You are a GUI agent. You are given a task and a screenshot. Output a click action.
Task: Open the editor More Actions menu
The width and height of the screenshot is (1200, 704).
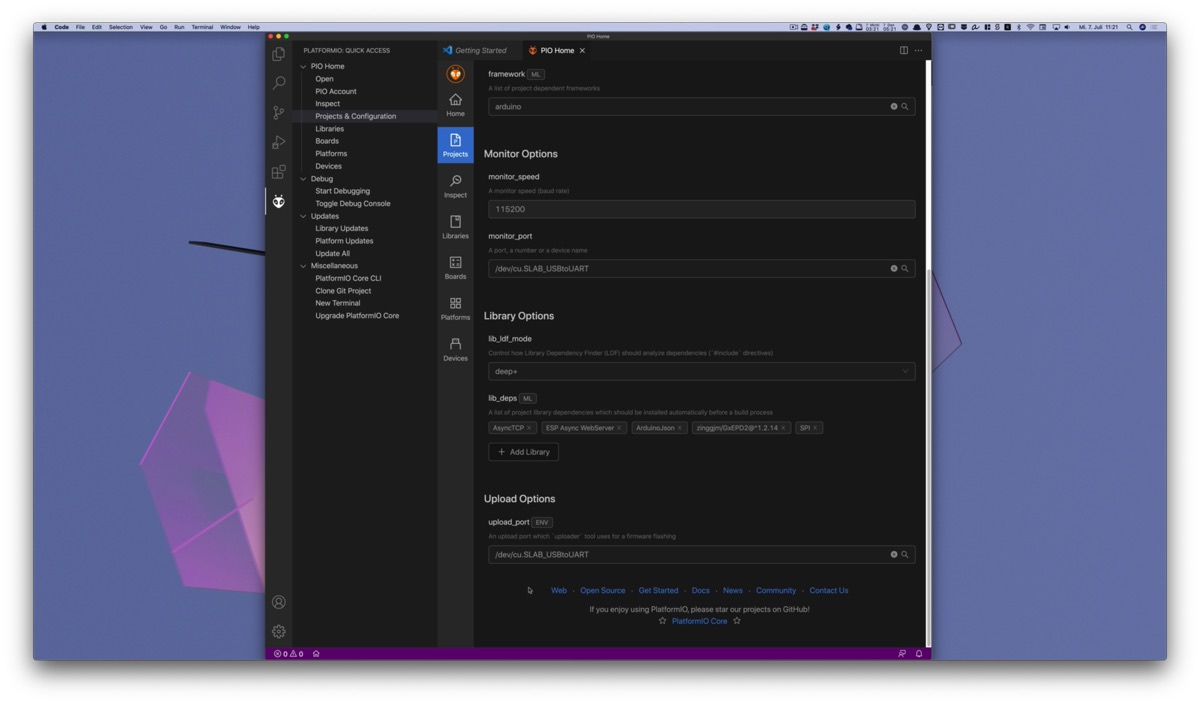click(x=918, y=50)
